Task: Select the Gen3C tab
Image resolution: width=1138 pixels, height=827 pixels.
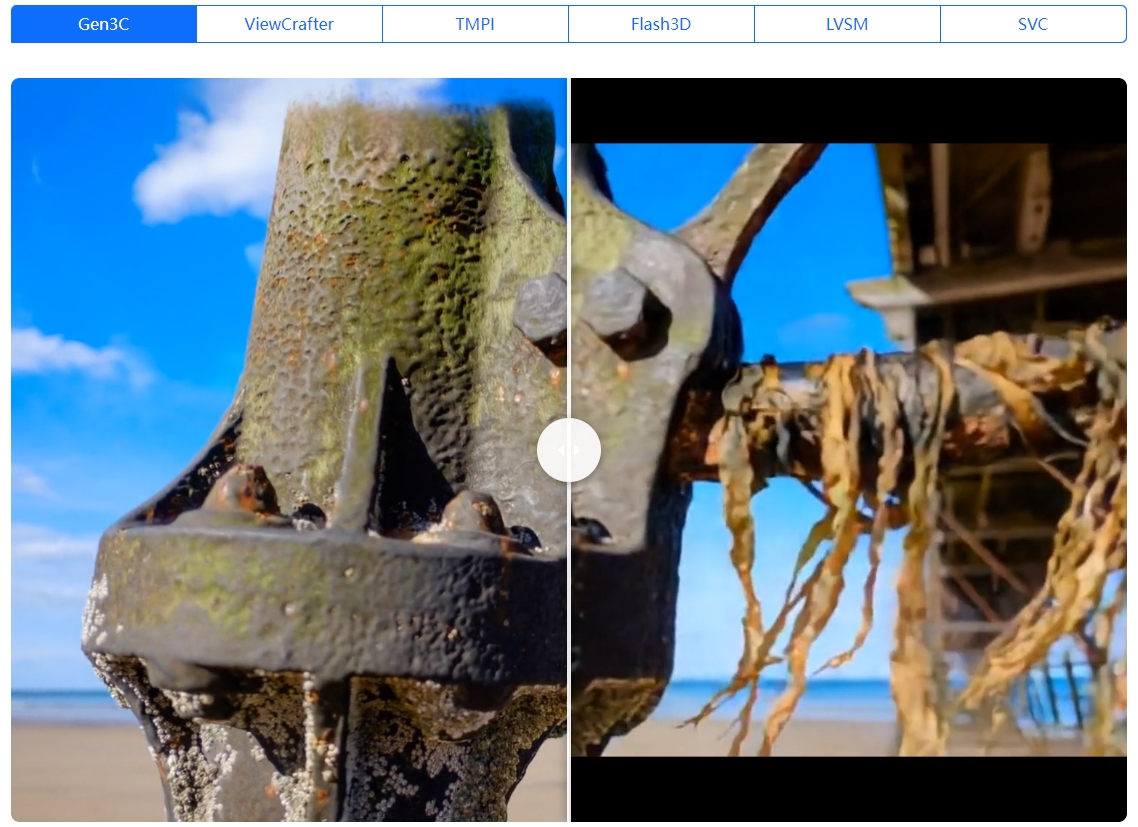Action: pyautogui.click(x=104, y=24)
